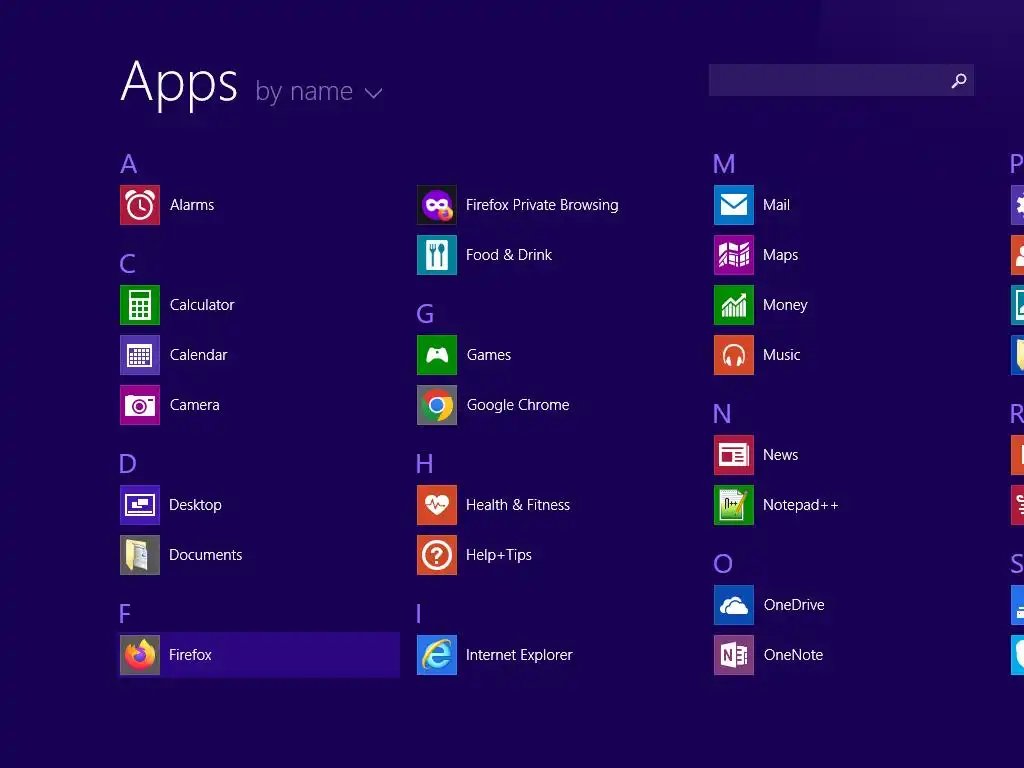The width and height of the screenshot is (1024, 768).
Task: Click the 'Alarms' label text
Action: tap(192, 205)
